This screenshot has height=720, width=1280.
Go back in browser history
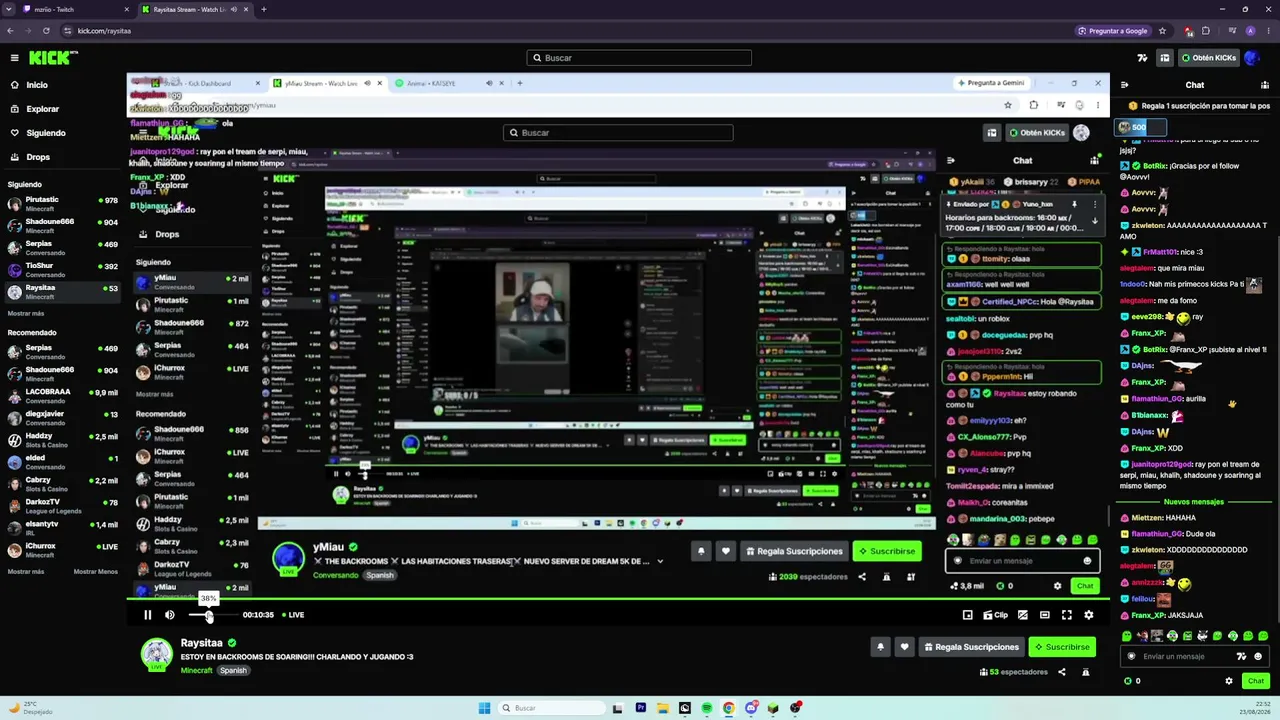(x=10, y=31)
